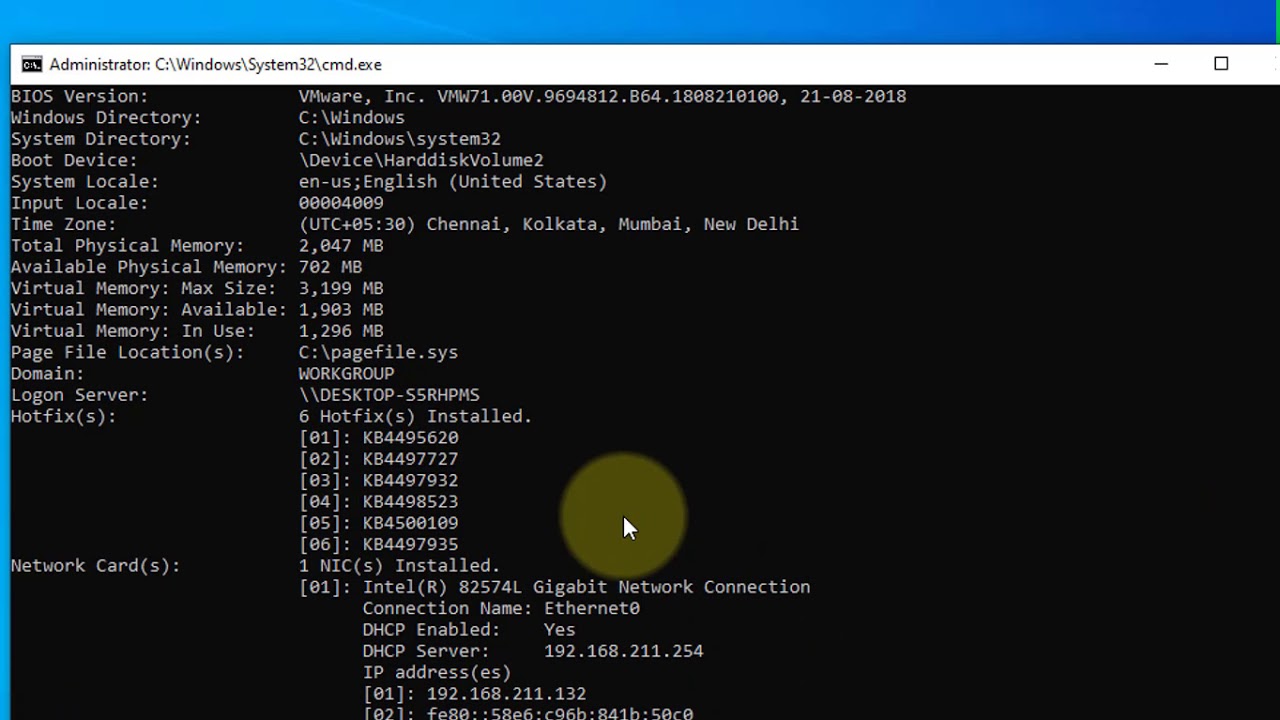
Task: Click DHCP Server address '192.168.211.254'
Action: tap(623, 651)
